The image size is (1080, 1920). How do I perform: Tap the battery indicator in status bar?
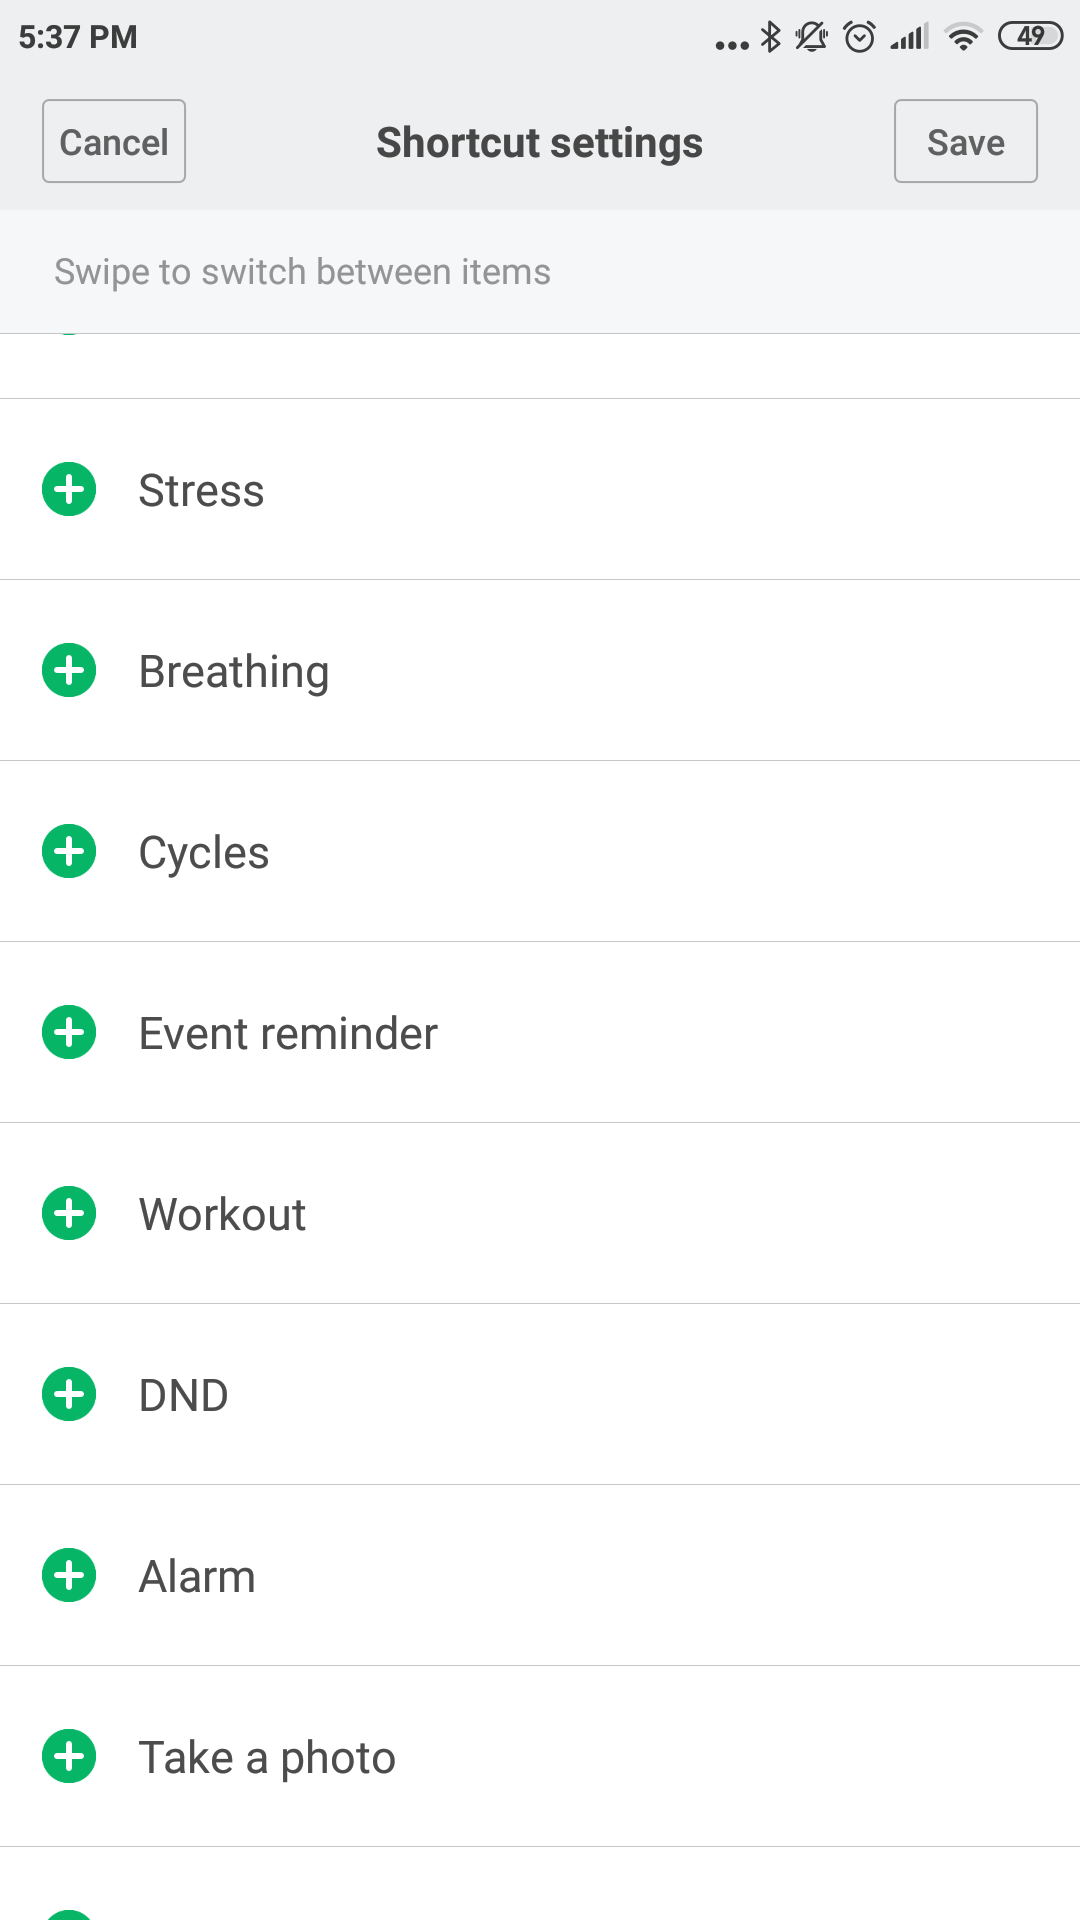pos(1030,37)
